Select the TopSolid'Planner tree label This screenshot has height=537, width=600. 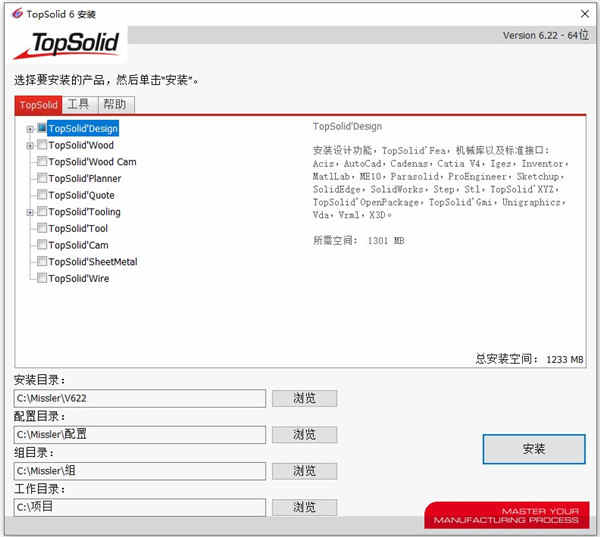(85, 178)
